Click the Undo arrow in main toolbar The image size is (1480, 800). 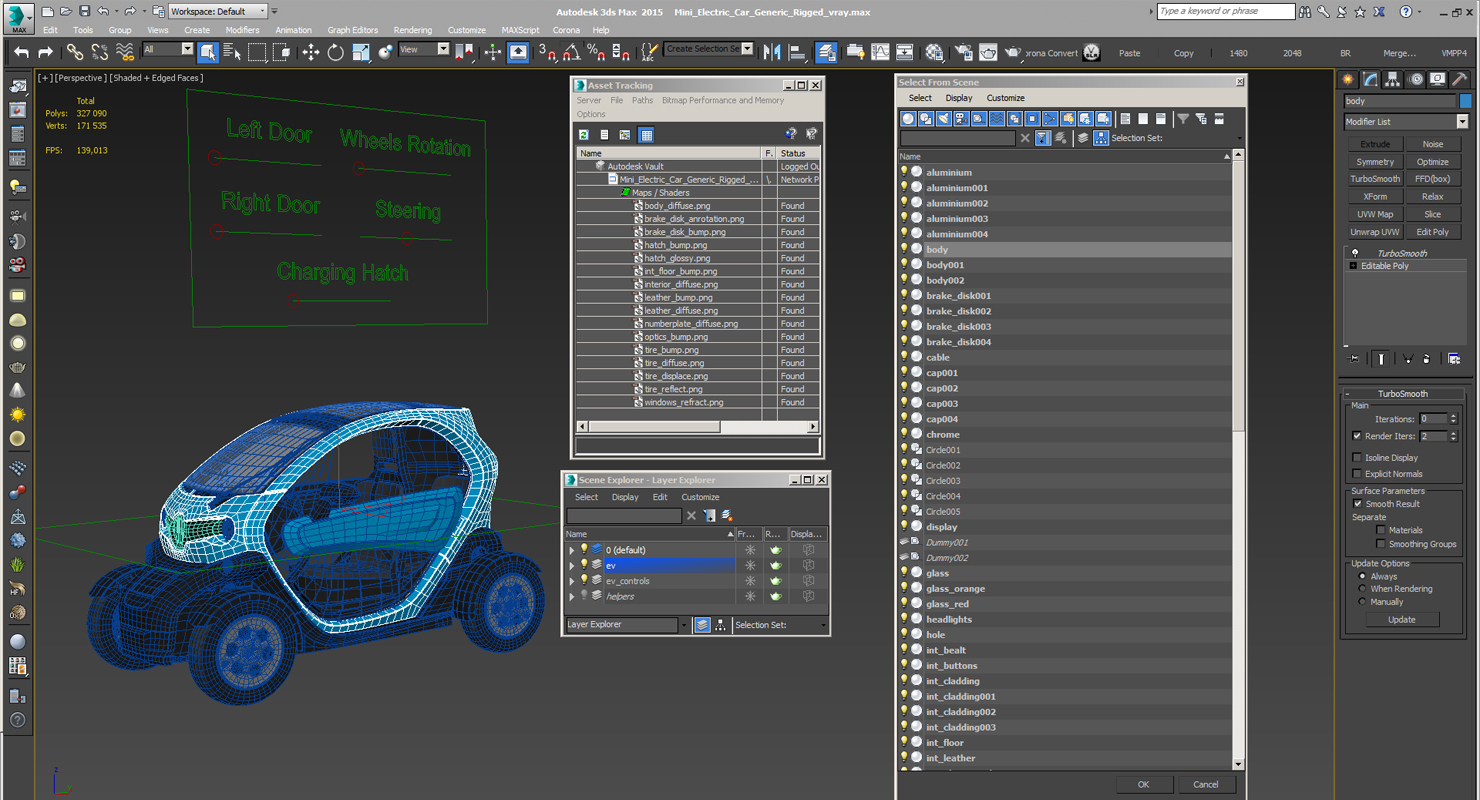click(21, 52)
